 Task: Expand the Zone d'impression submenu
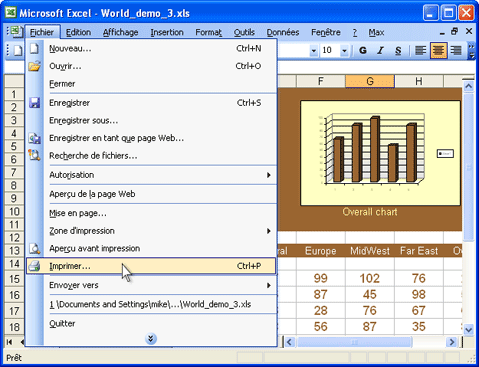point(269,231)
